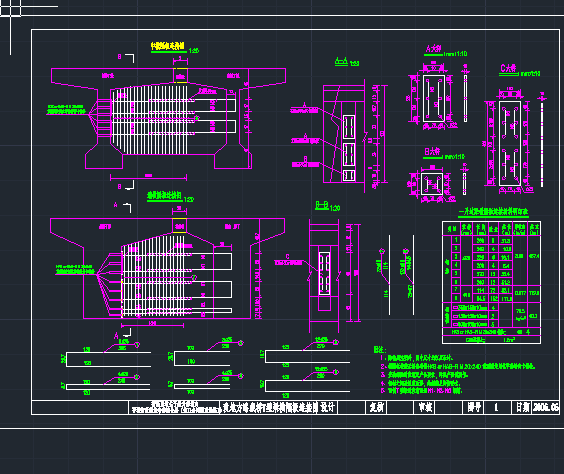Pick the yellow joint rectangle in the lower elevation

(179, 225)
